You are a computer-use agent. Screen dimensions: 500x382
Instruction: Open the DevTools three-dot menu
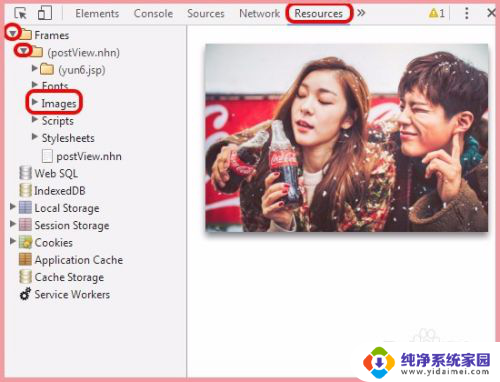click(467, 13)
